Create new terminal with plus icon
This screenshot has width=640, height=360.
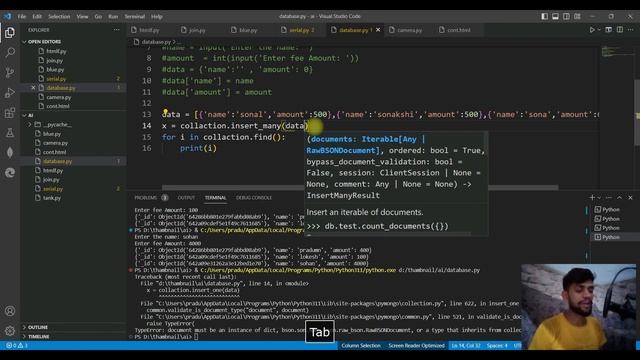[x=592, y=198]
